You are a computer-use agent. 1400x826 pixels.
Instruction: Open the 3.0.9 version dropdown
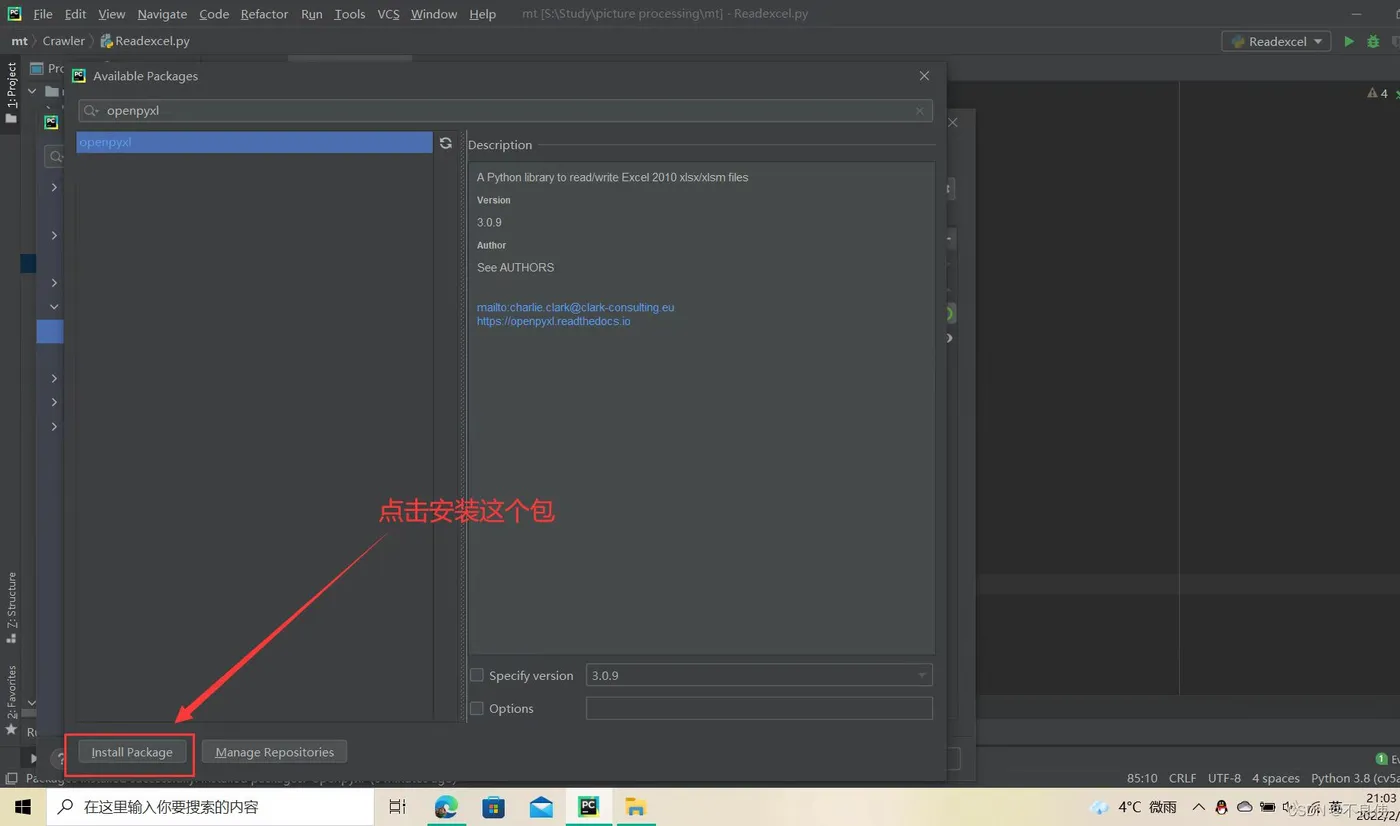pyautogui.click(x=759, y=675)
